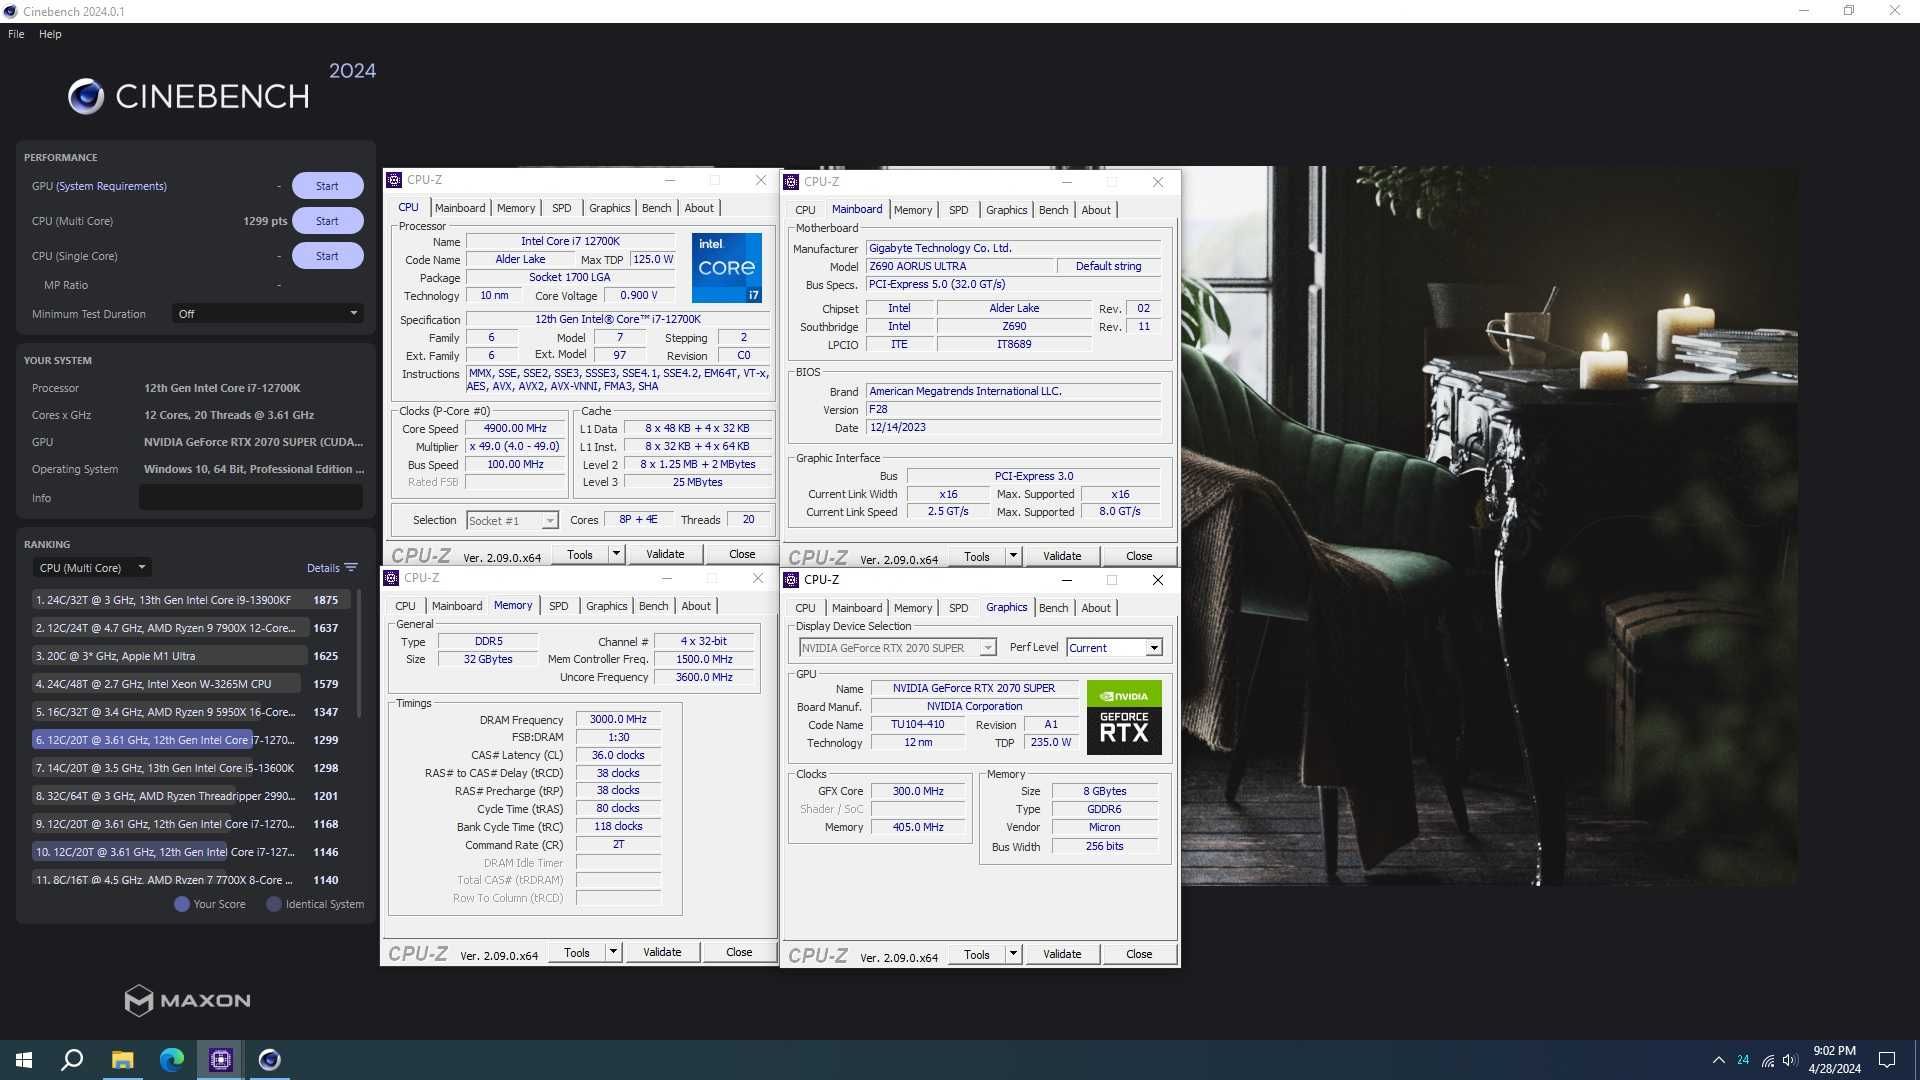Open Tools dropdown arrow in Memory window
Viewport: 1920px width, 1080px height.
(x=613, y=952)
